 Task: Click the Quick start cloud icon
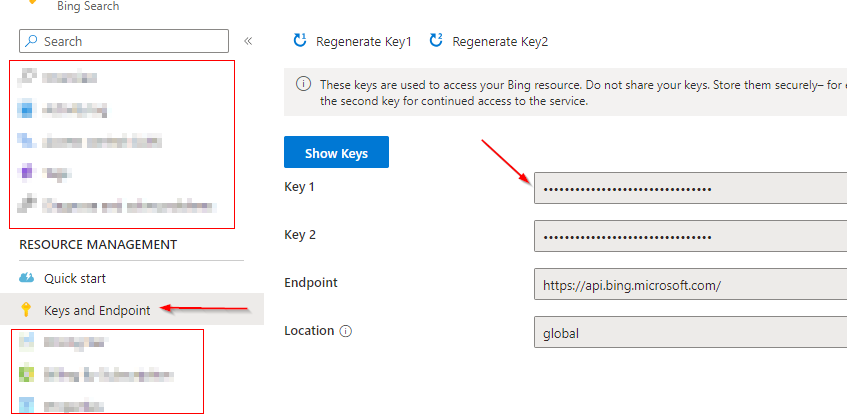pos(27,278)
